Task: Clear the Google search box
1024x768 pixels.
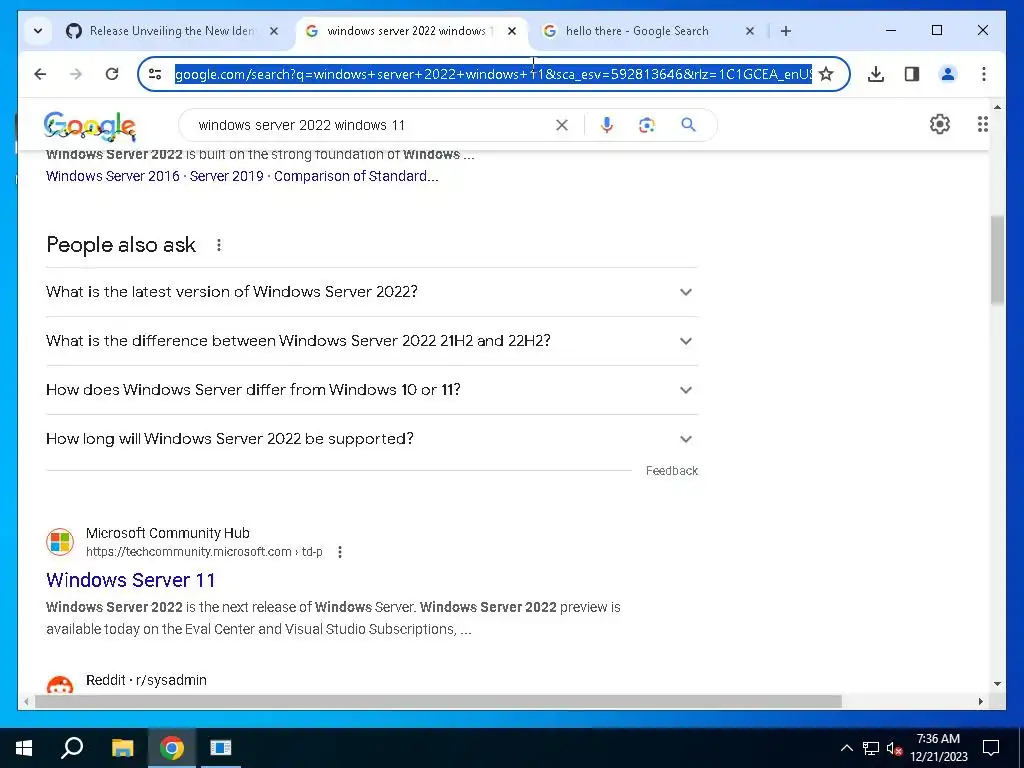Action: [562, 125]
